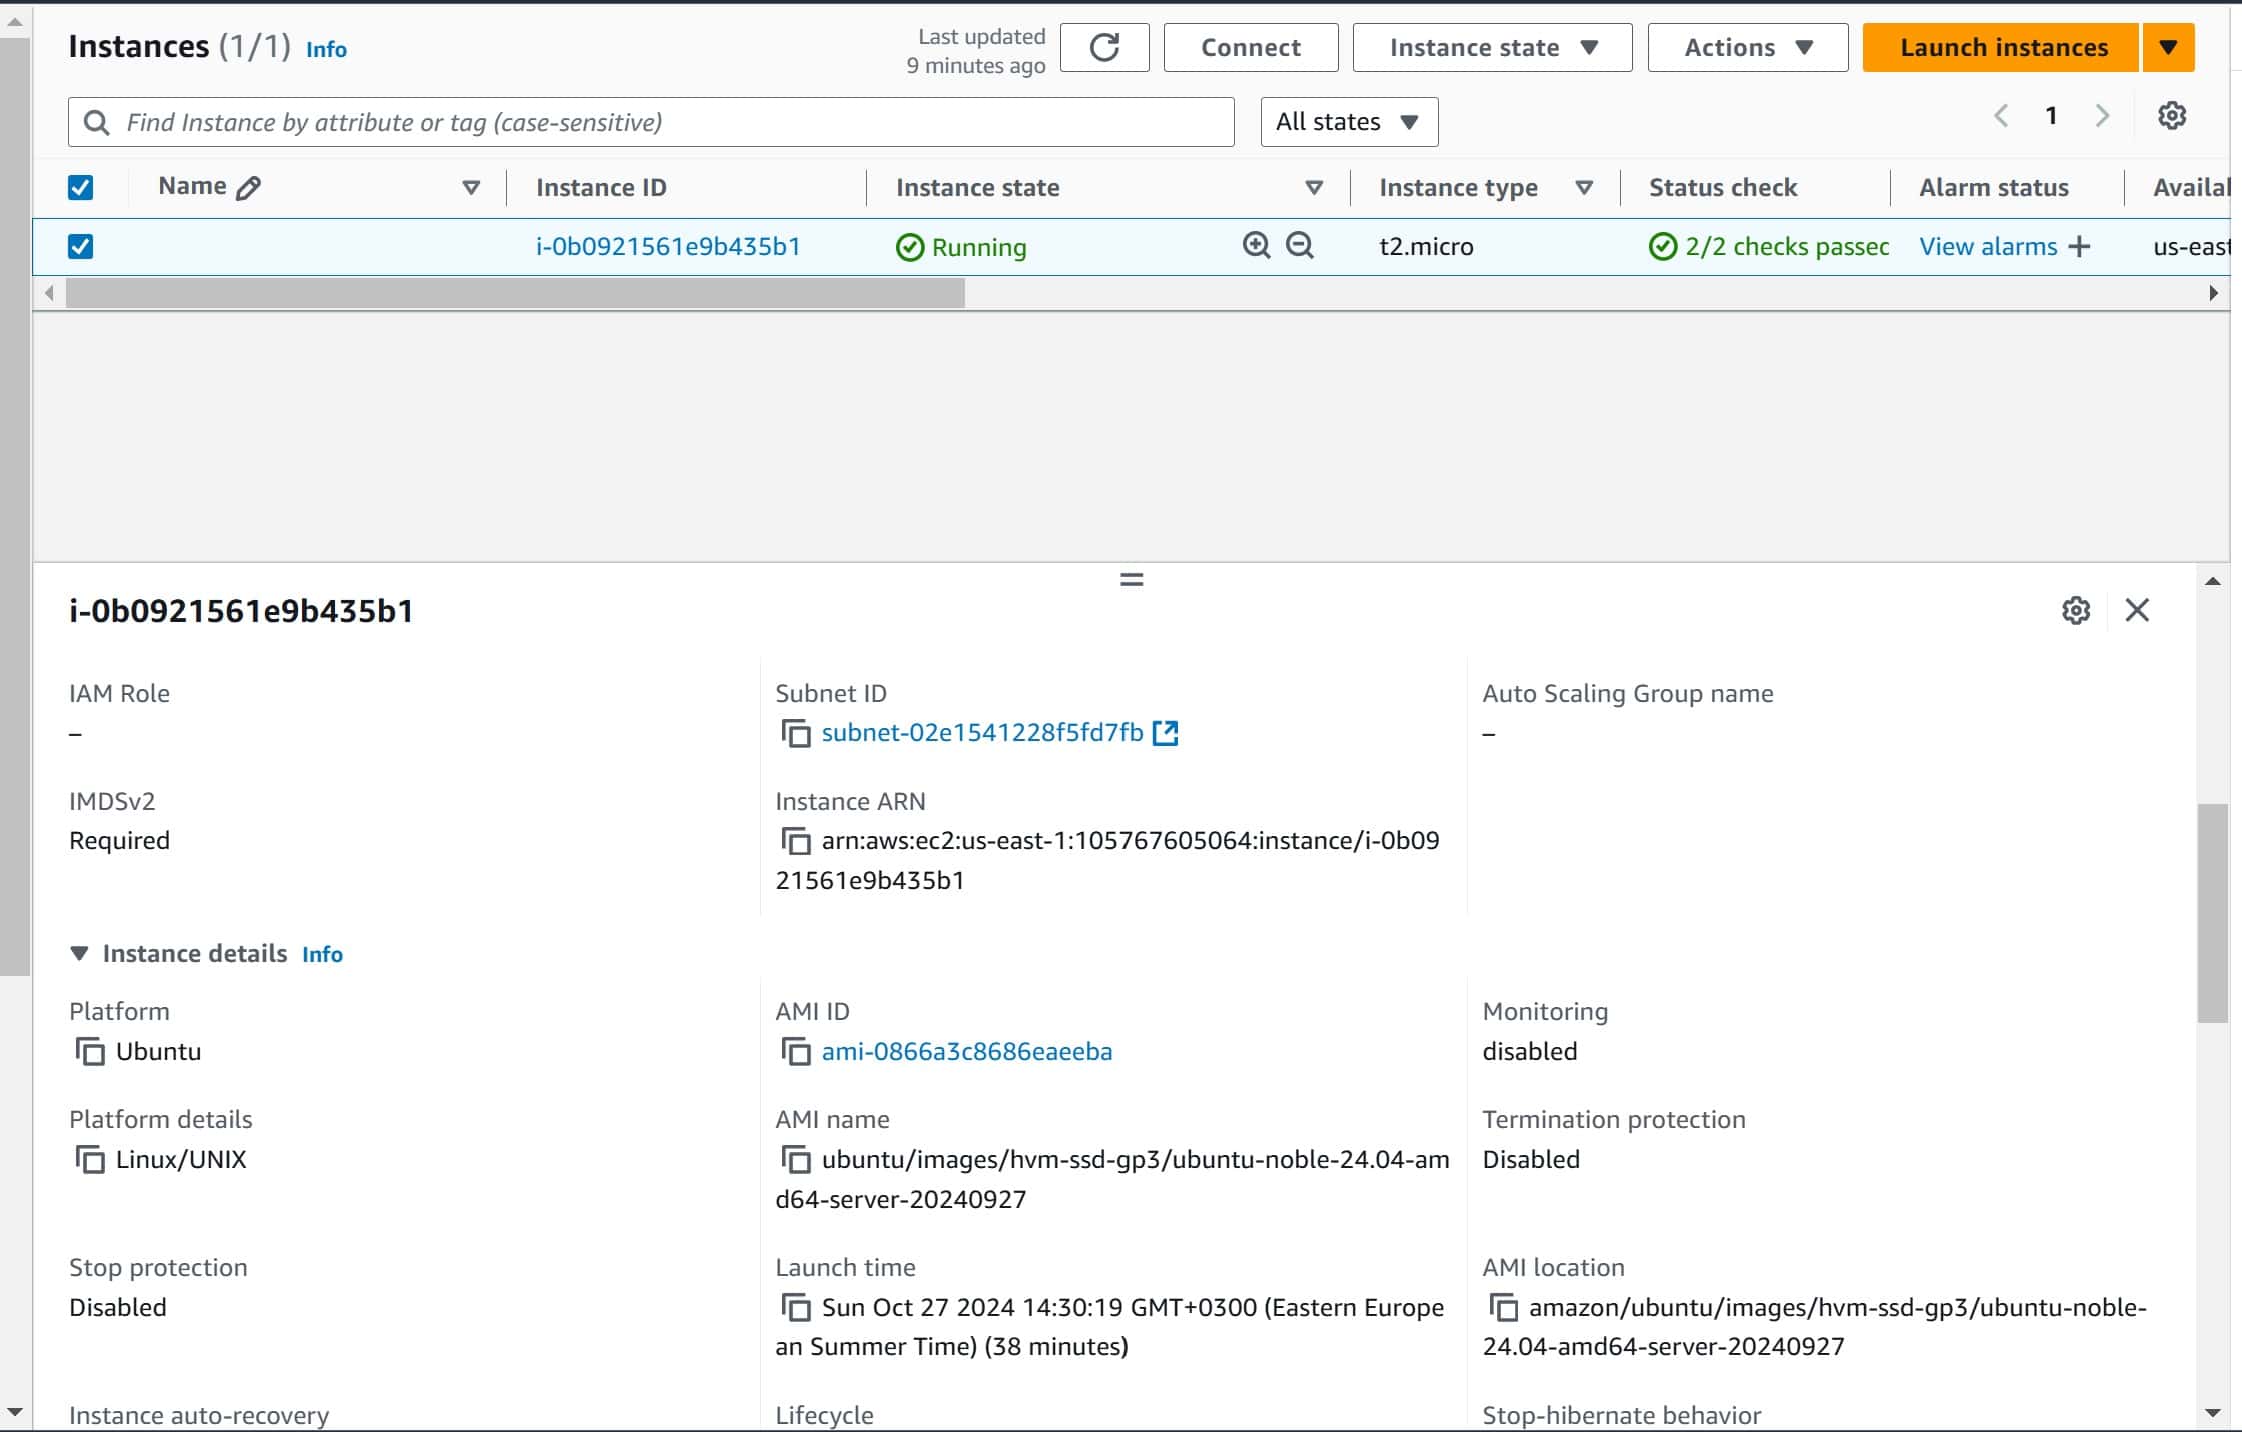This screenshot has width=2242, height=1432.
Task: Zoom in on the Running state filter
Action: pos(1254,245)
